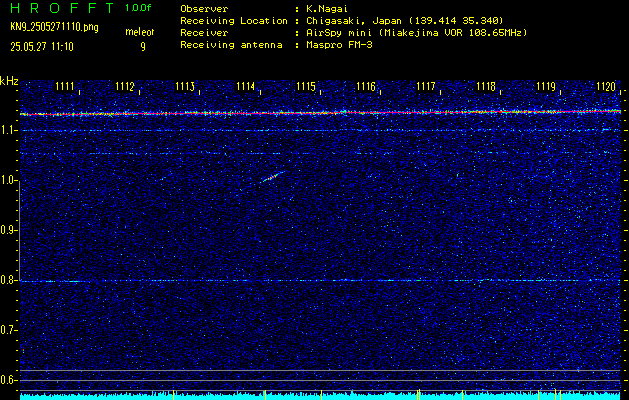The width and height of the screenshot is (629, 400).
Task: Click the faint signal line at 0.8 kHz
Action: tap(320, 280)
